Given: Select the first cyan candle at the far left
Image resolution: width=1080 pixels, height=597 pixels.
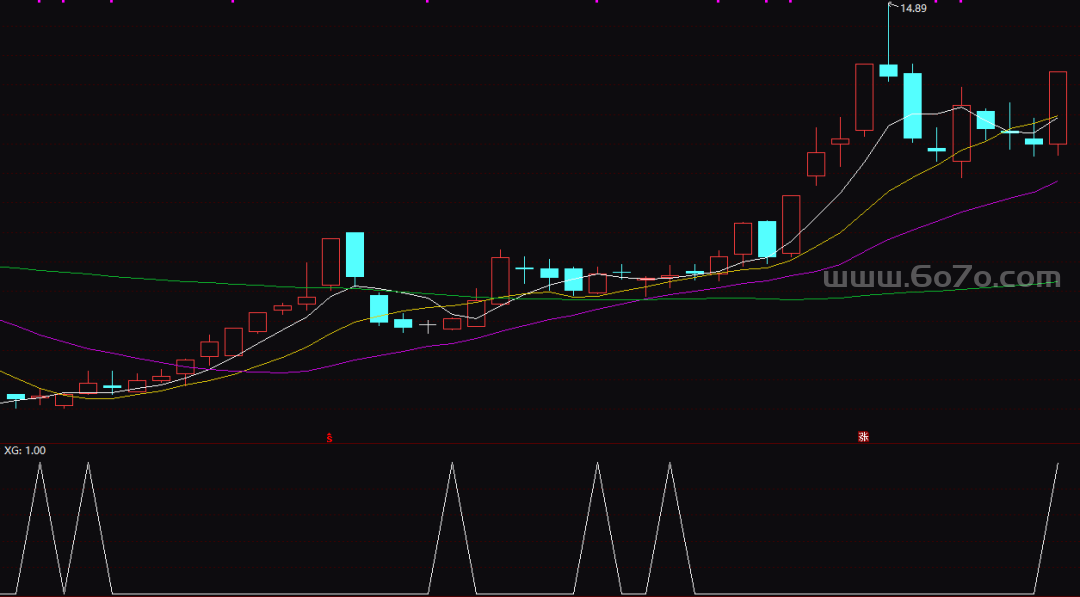Looking at the screenshot, I should coord(16,397).
